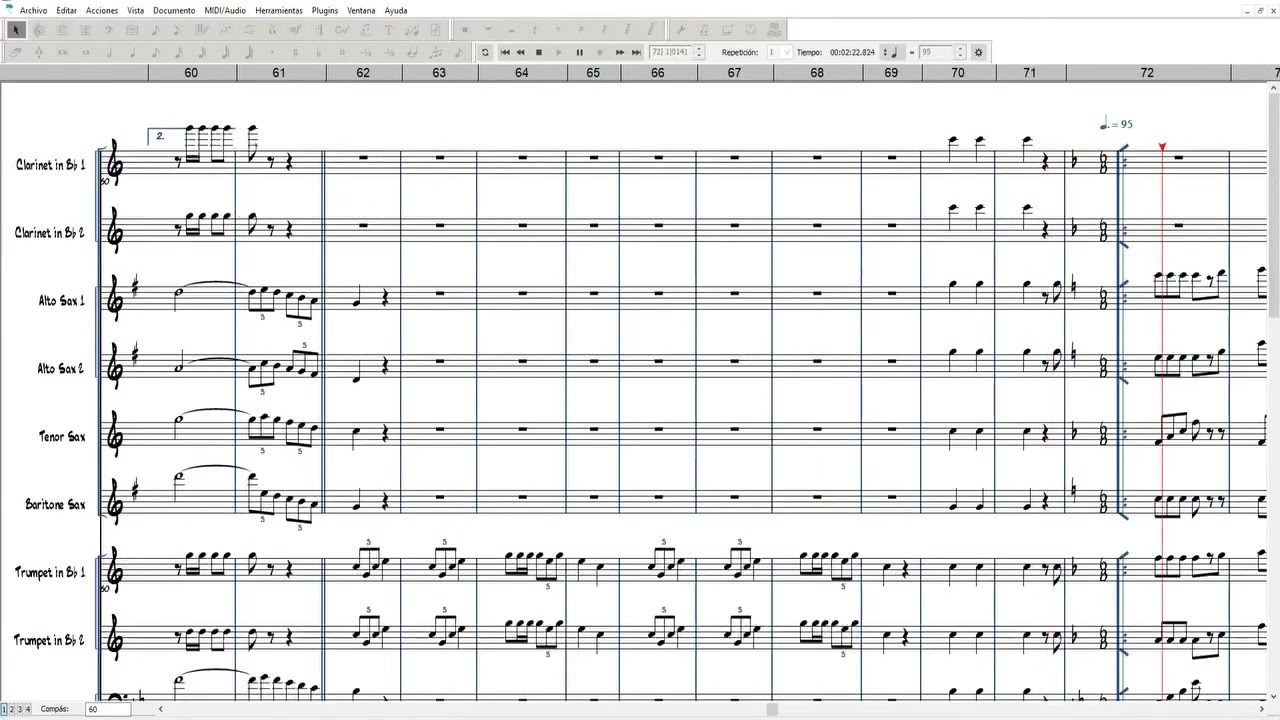Adjust position counter stepper arrows
Image resolution: width=1280 pixels, height=720 pixels.
coord(699,52)
